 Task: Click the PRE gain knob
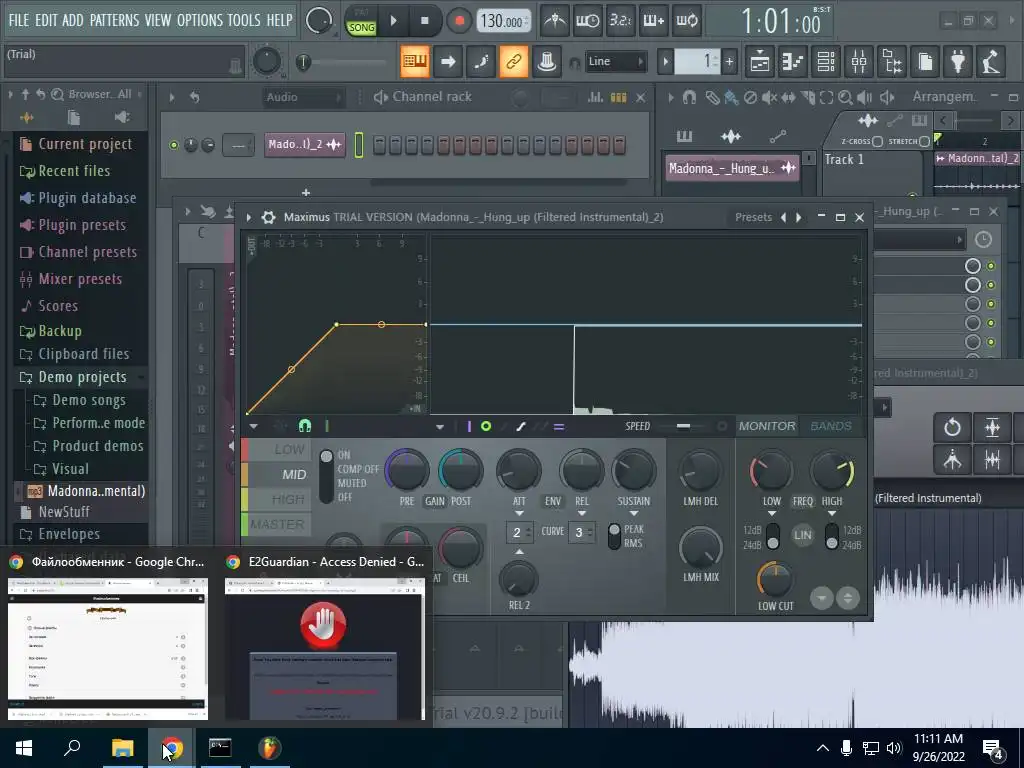[x=406, y=470]
